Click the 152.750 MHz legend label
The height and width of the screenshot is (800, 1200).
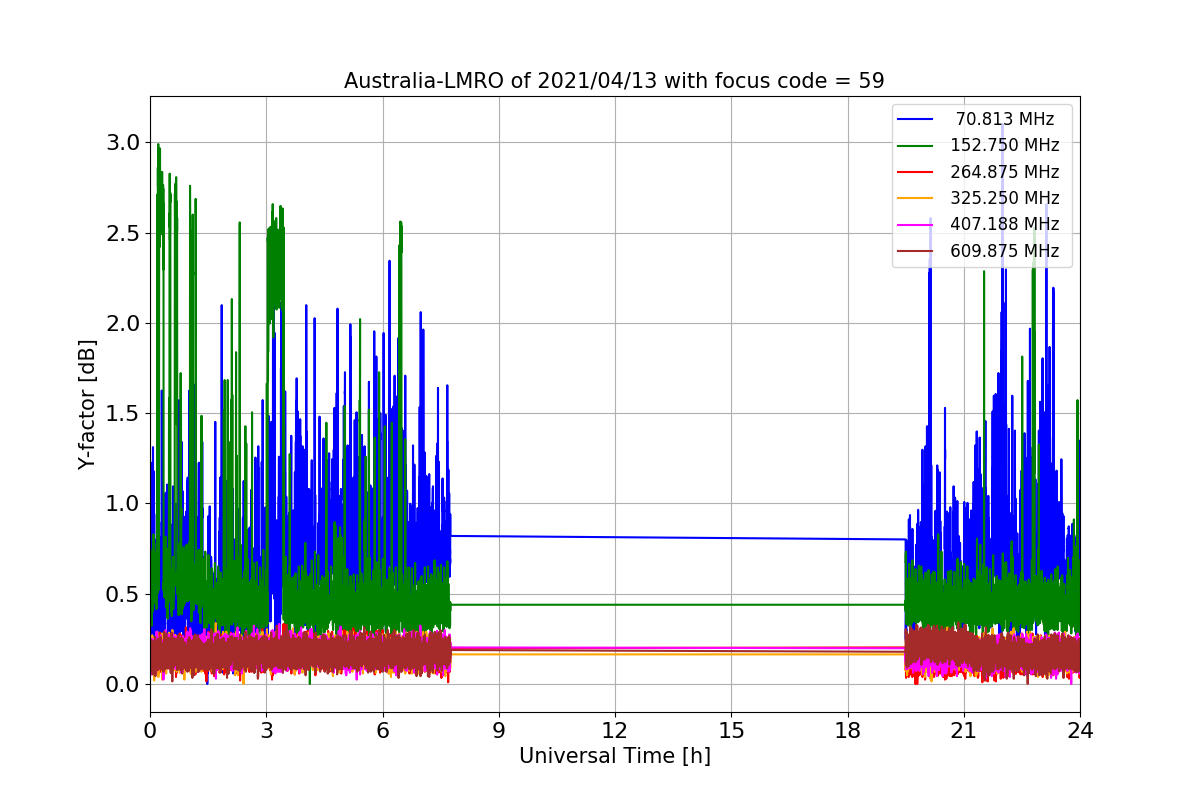pos(1005,145)
